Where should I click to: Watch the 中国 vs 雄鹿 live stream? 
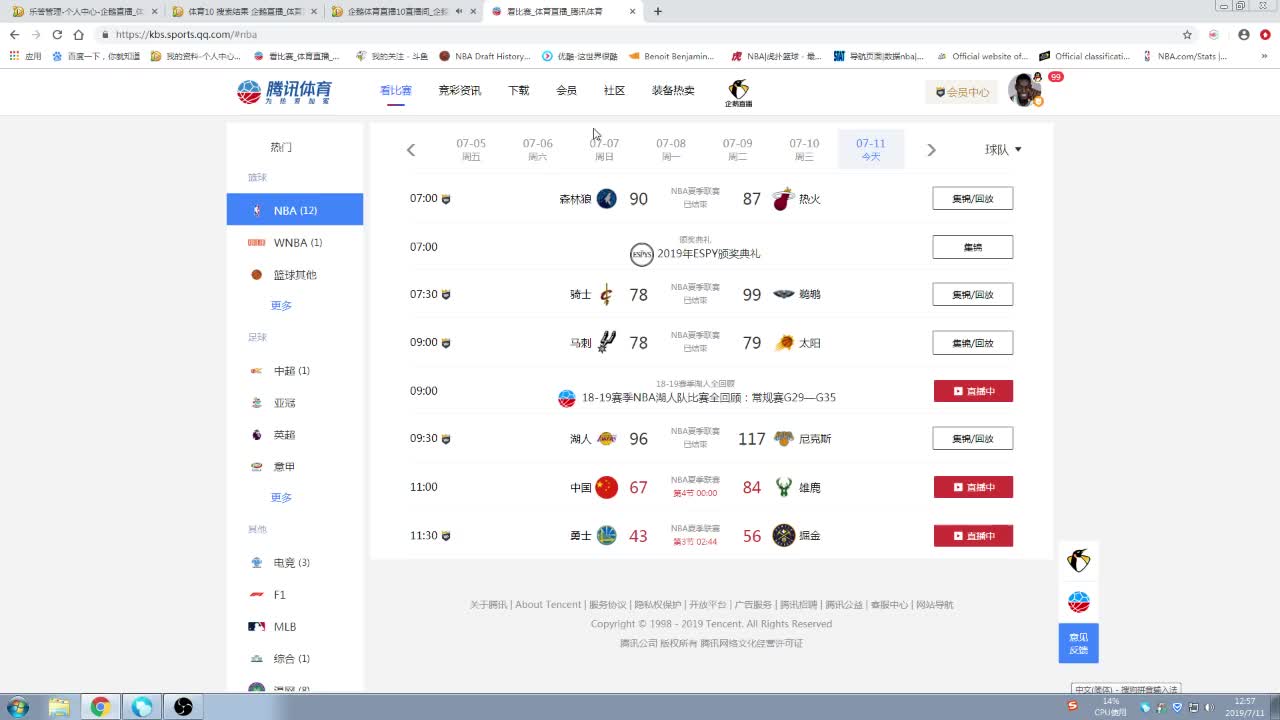click(x=973, y=487)
